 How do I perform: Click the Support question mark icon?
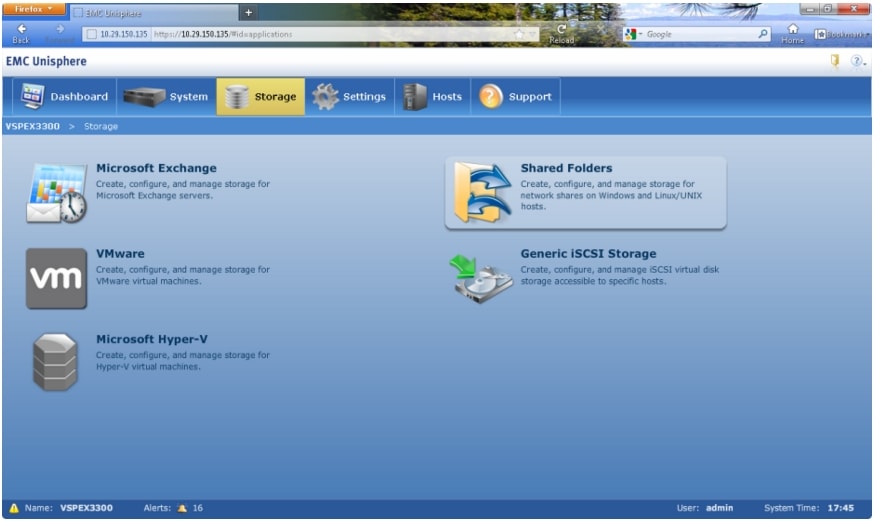point(490,97)
